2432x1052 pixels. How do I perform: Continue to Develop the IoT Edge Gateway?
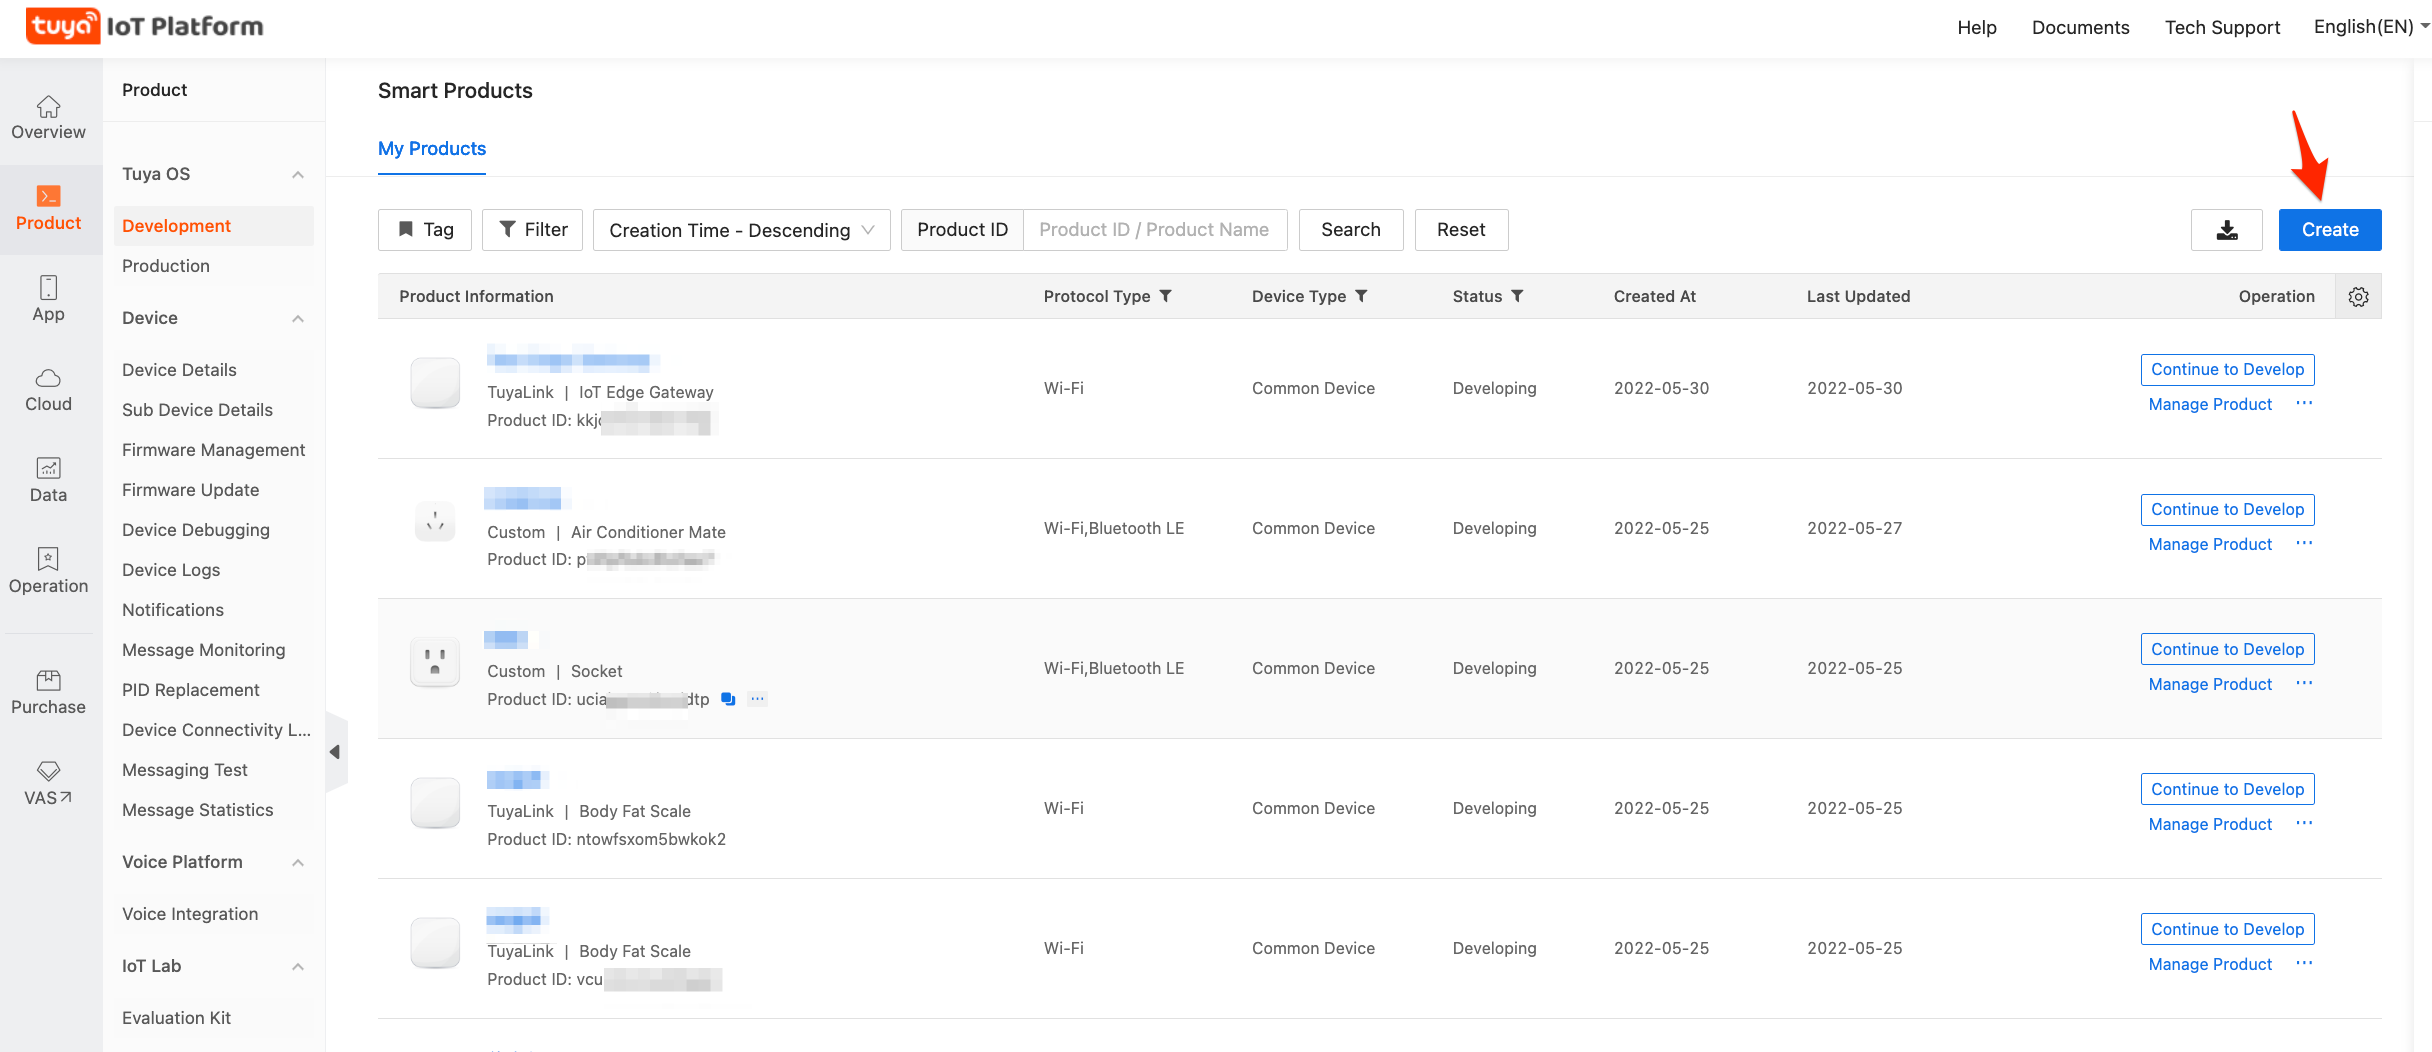point(2227,370)
